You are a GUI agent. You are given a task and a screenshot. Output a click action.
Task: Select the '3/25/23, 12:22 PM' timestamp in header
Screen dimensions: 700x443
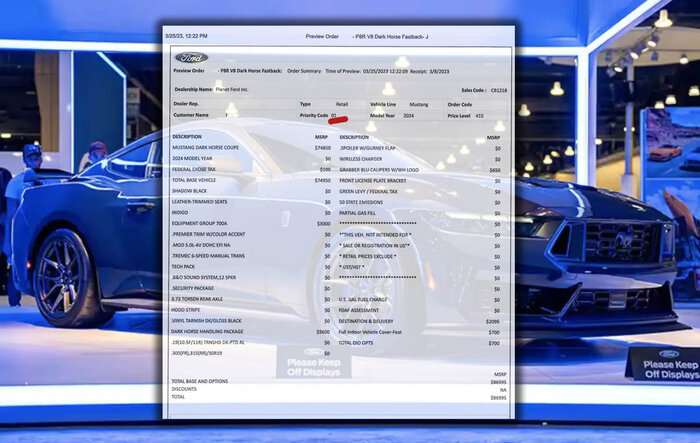(186, 36)
